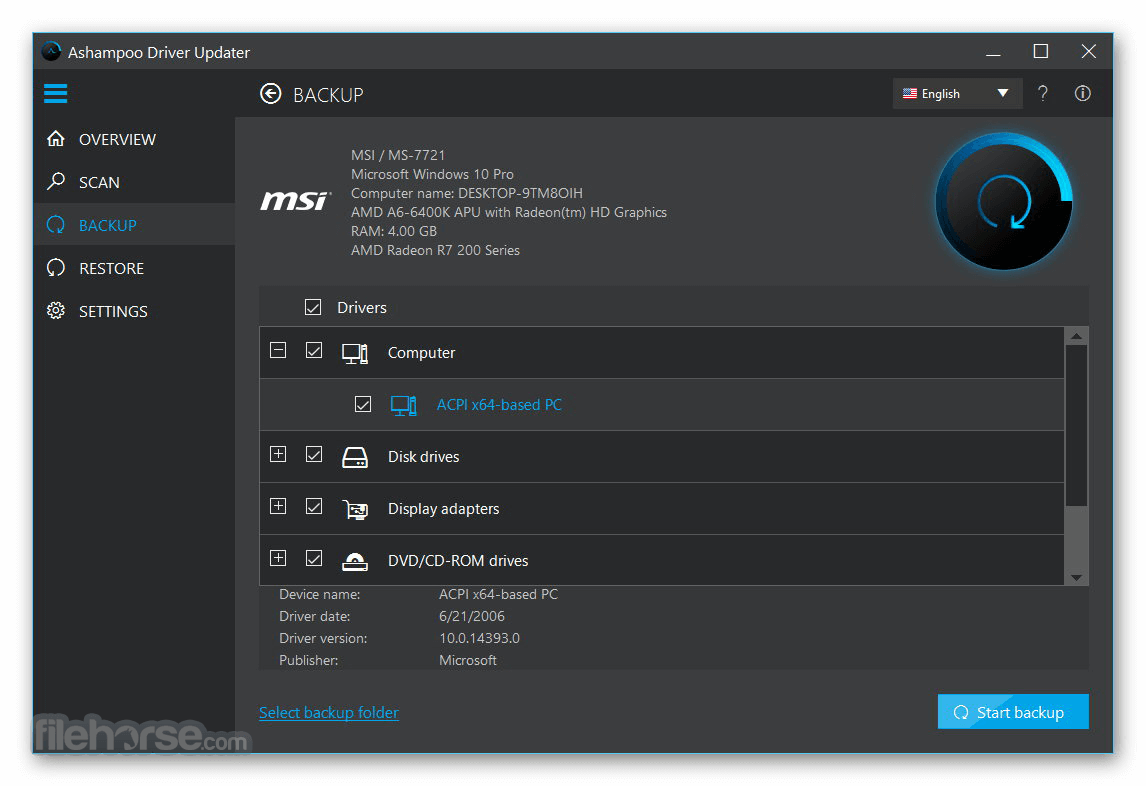The width and height of the screenshot is (1146, 786).
Task: Uncheck the Display adapters checkbox
Action: pyautogui.click(x=314, y=506)
